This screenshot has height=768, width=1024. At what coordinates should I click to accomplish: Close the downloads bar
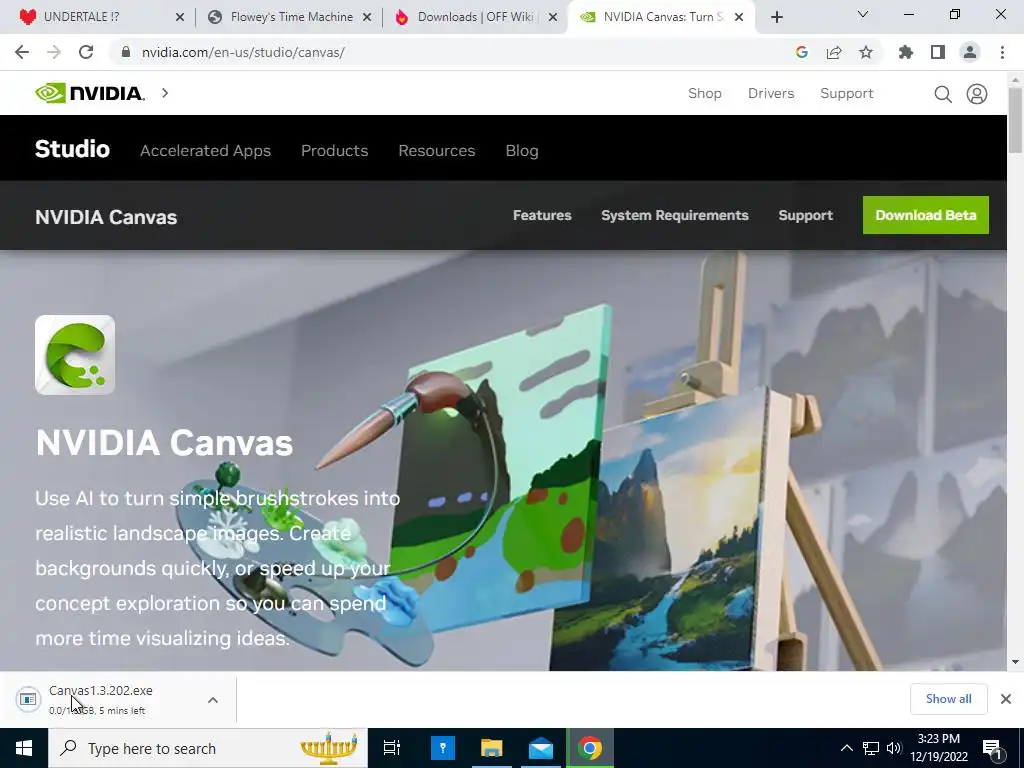click(x=1006, y=699)
